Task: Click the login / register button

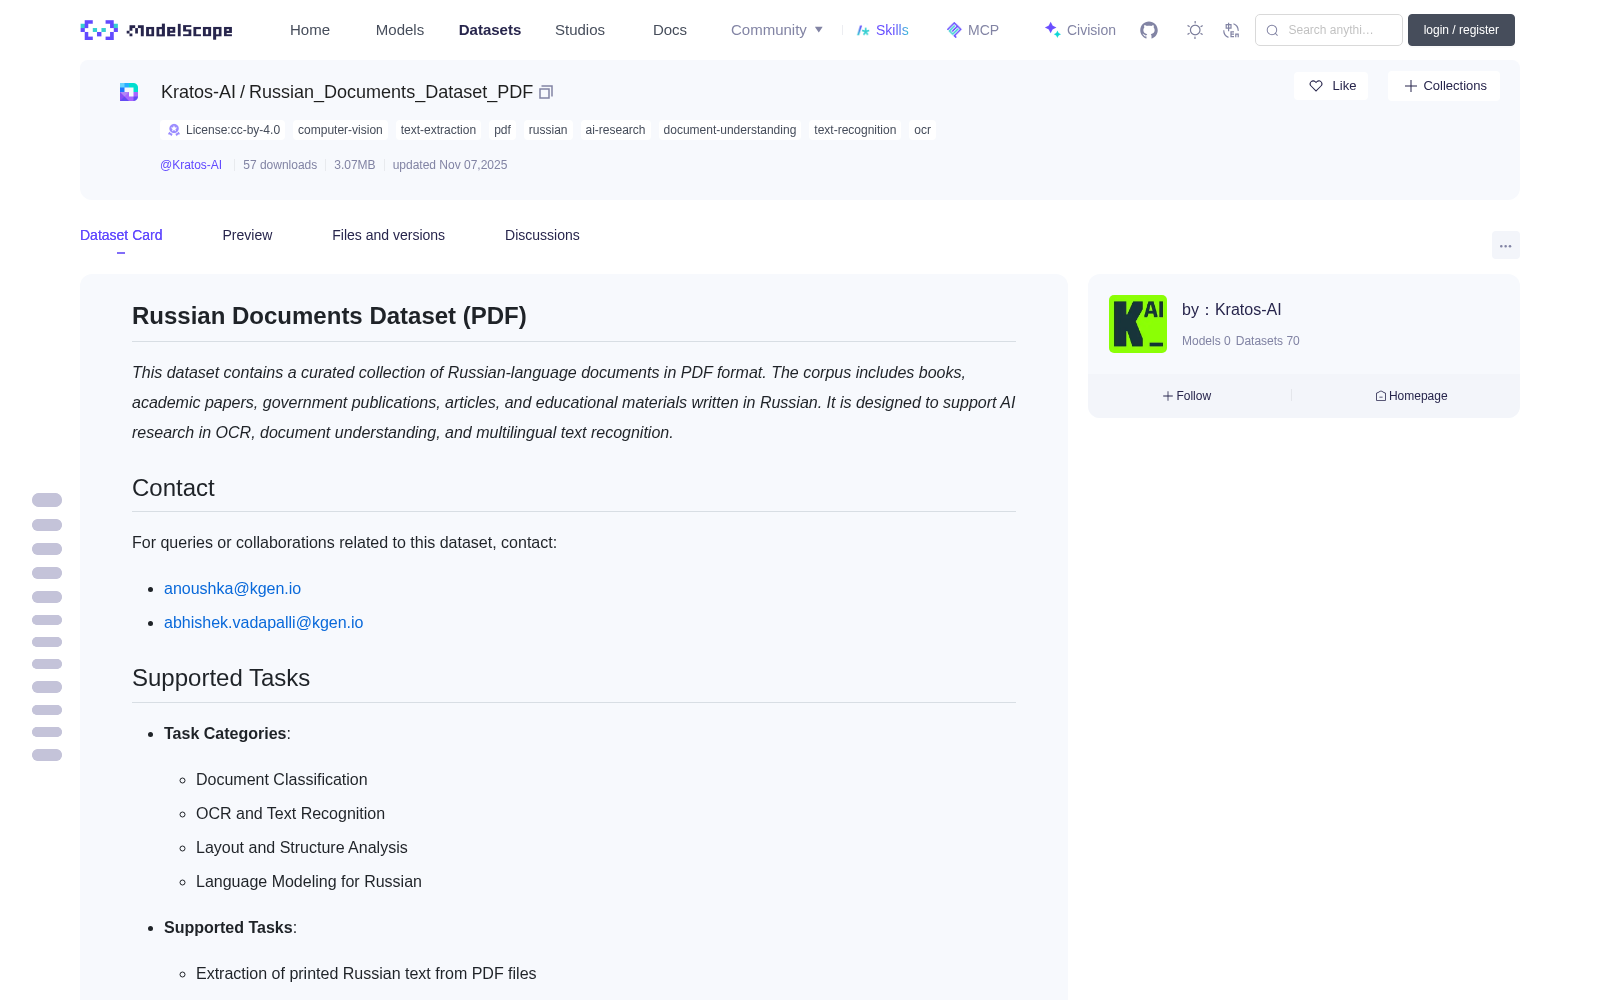Action: 1461,30
